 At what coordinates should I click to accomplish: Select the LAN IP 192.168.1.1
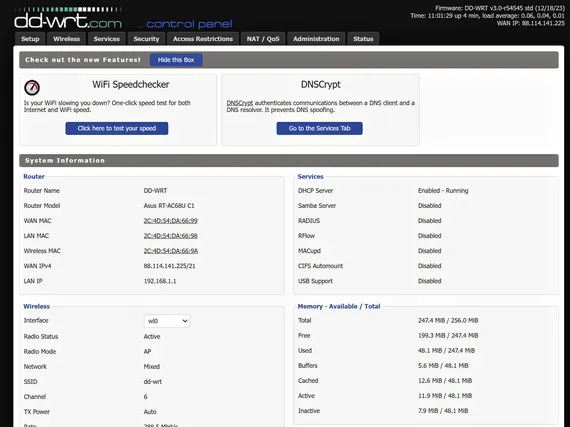click(160, 281)
